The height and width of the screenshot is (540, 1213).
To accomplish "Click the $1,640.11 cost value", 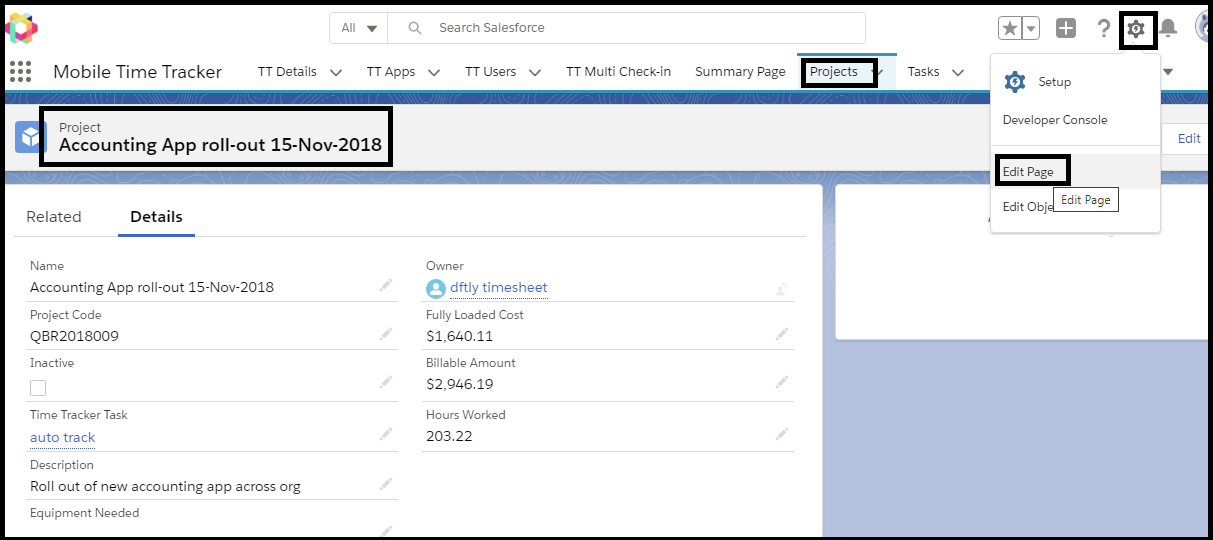I will tap(459, 336).
